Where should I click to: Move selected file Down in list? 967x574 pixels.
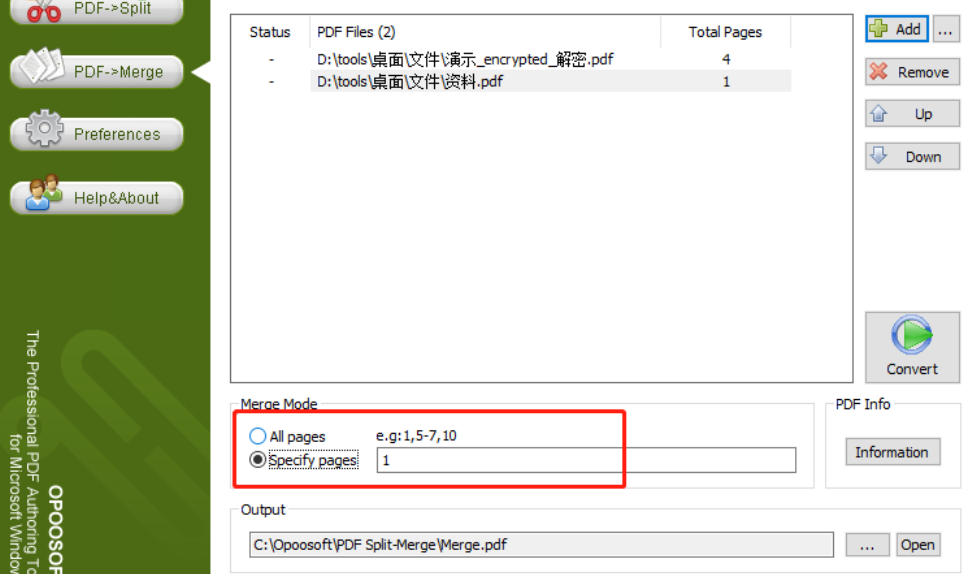(912, 157)
